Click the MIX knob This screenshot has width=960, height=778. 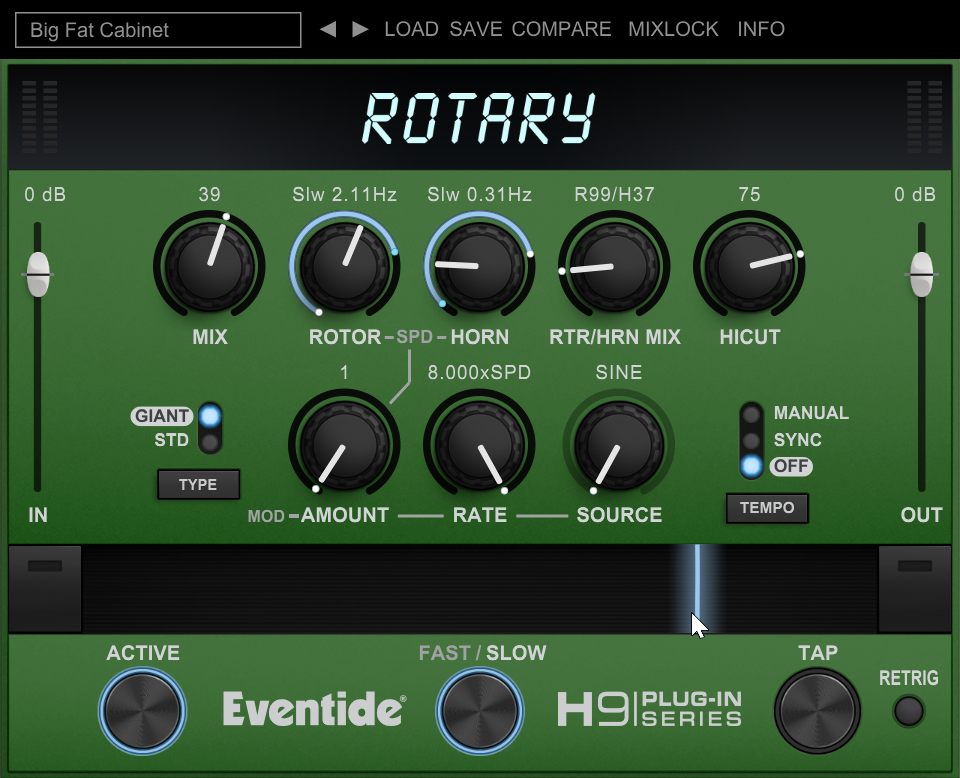point(209,266)
